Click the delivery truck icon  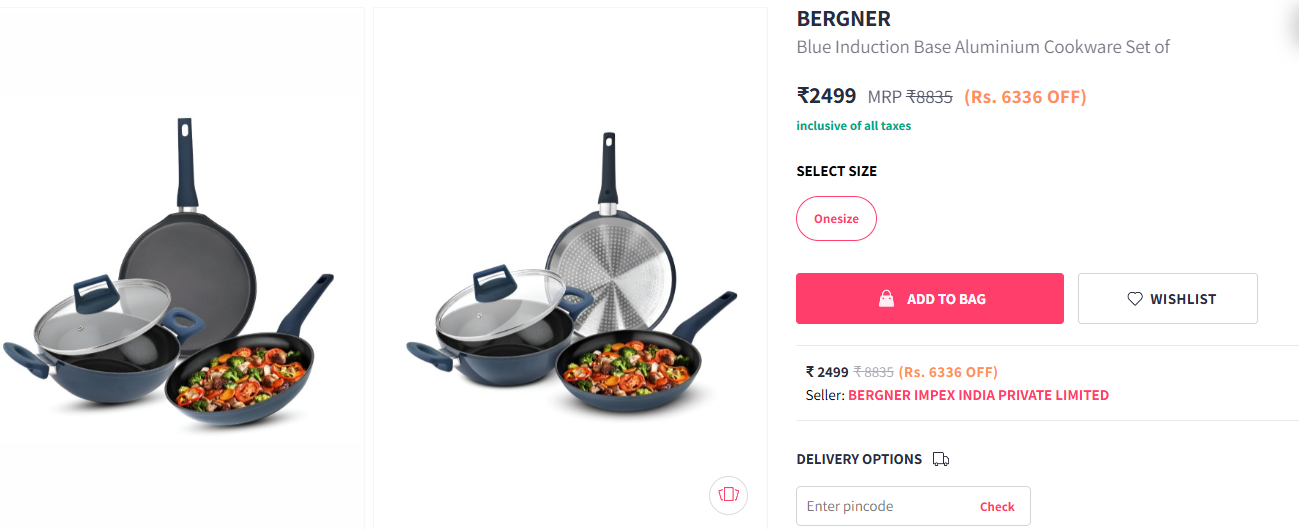[941, 459]
